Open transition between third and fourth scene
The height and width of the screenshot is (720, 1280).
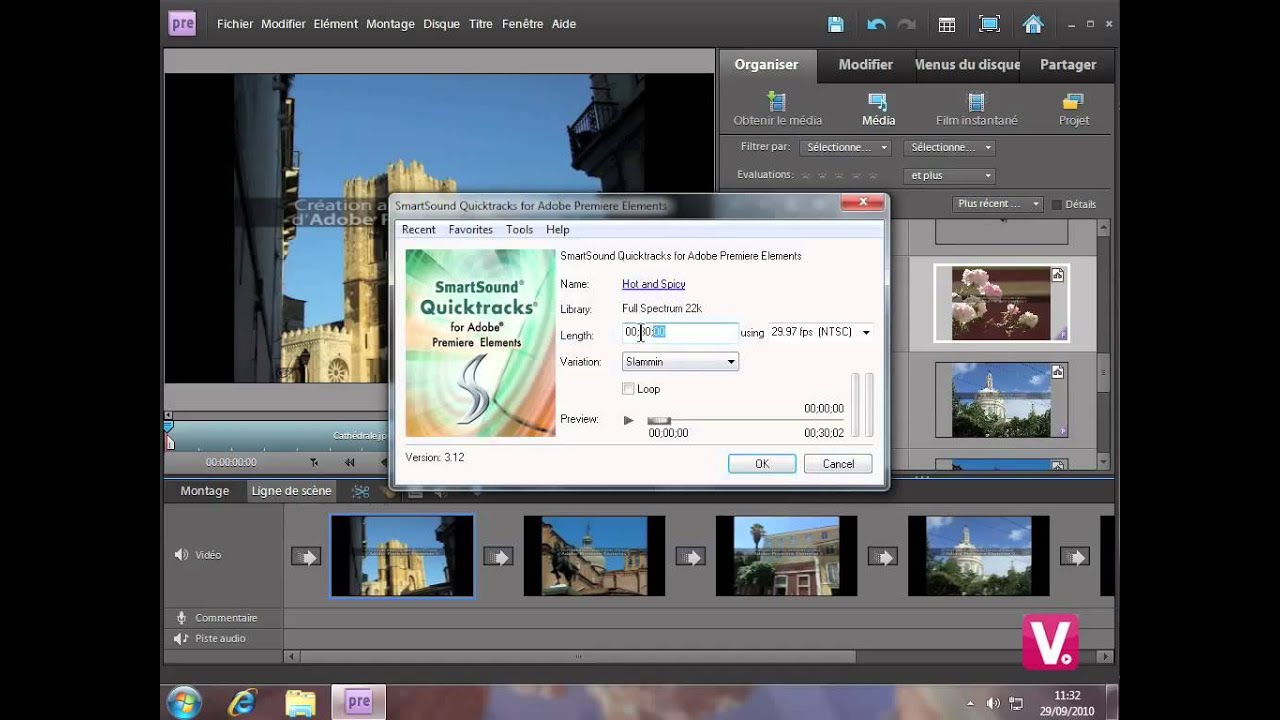coord(882,557)
